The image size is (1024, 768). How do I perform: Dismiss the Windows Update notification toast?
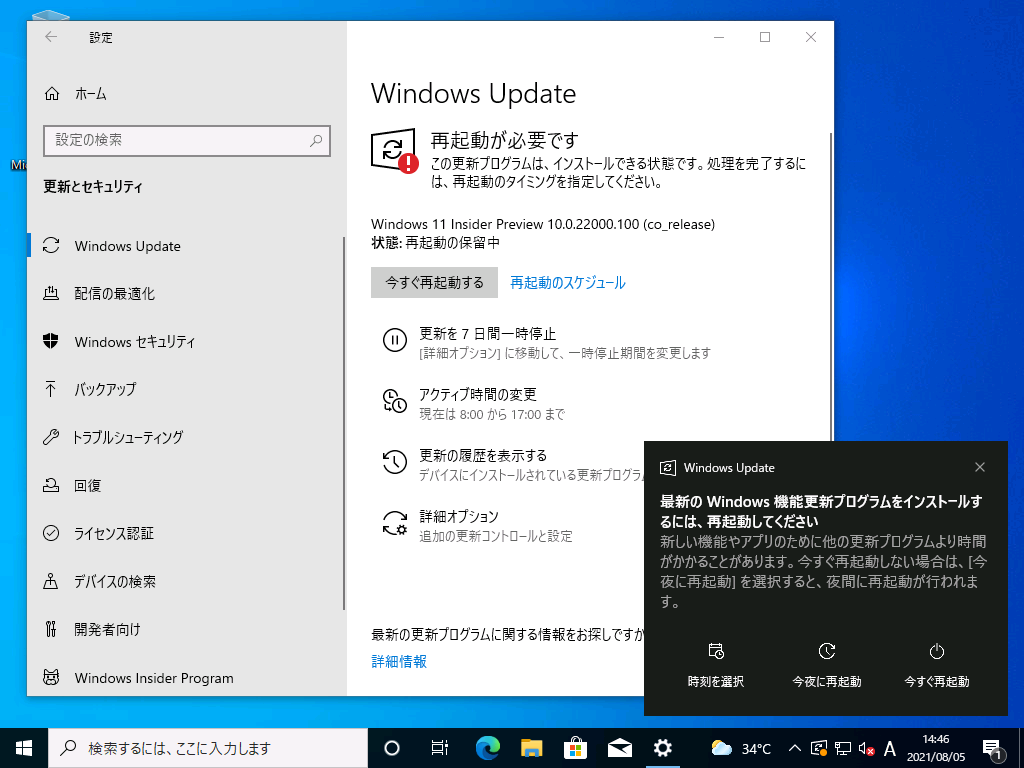click(x=980, y=467)
